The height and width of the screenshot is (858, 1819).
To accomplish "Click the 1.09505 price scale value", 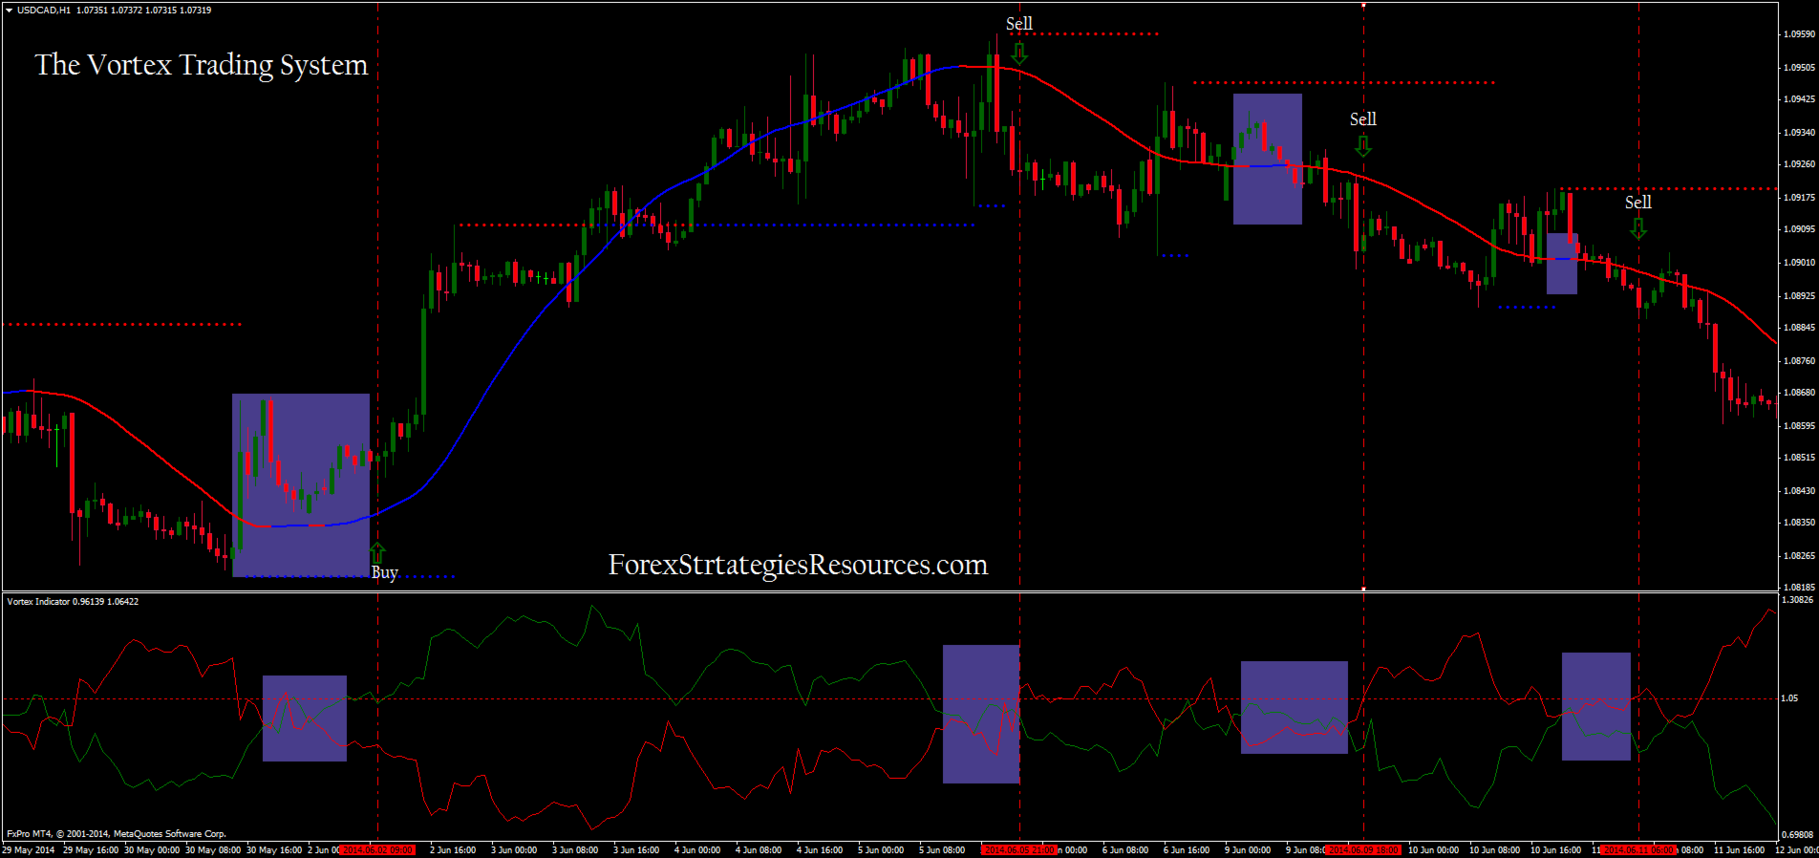I will point(1799,68).
